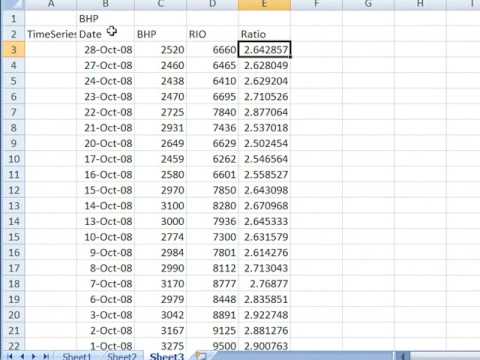Click previous sheet navigation arrow
Image resolution: width=480 pixels, height=360 pixels.
pyautogui.click(x=22, y=356)
